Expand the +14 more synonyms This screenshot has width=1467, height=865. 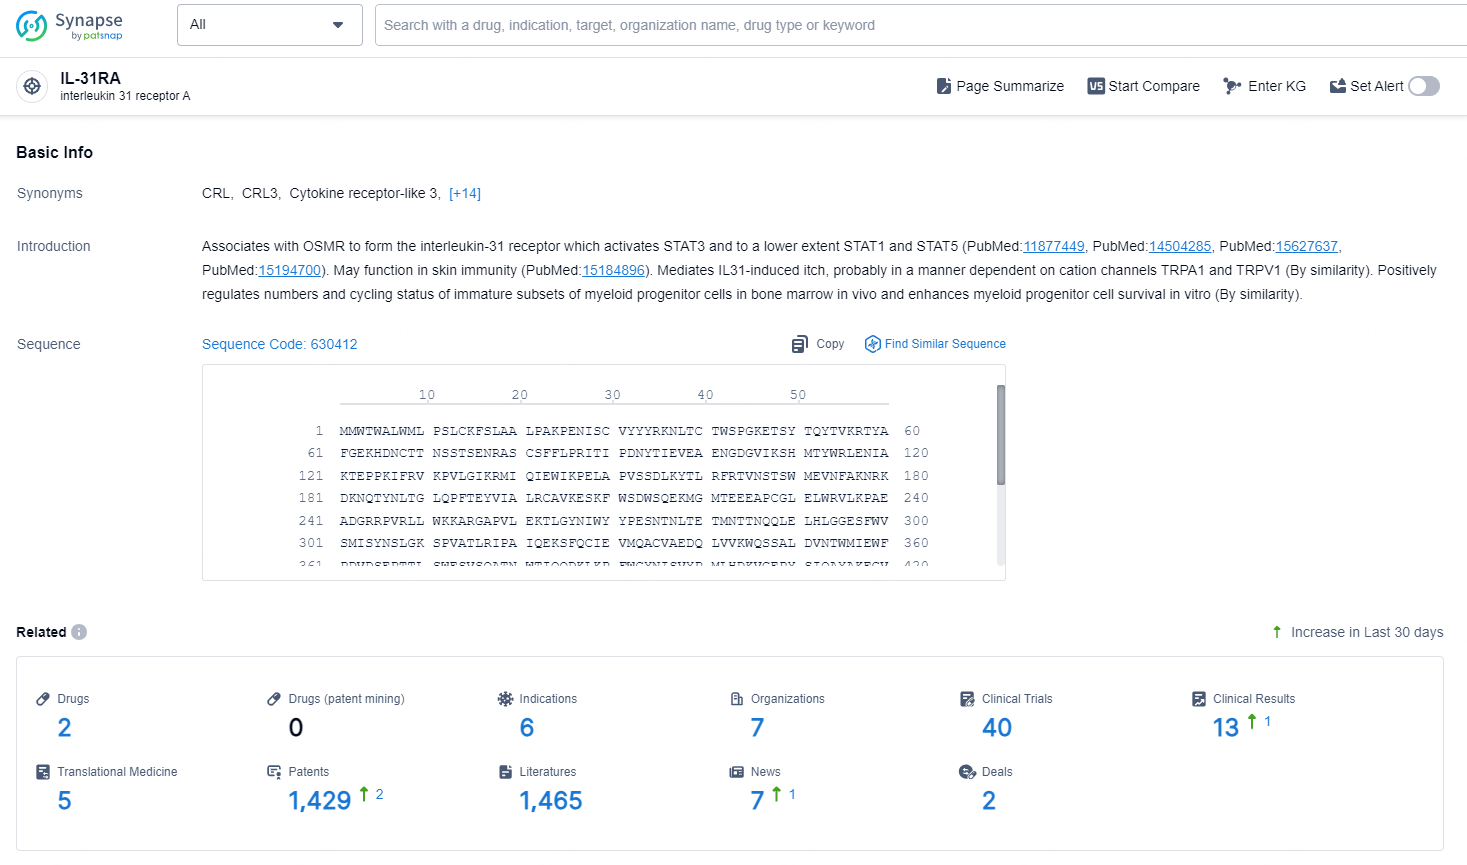(x=465, y=194)
